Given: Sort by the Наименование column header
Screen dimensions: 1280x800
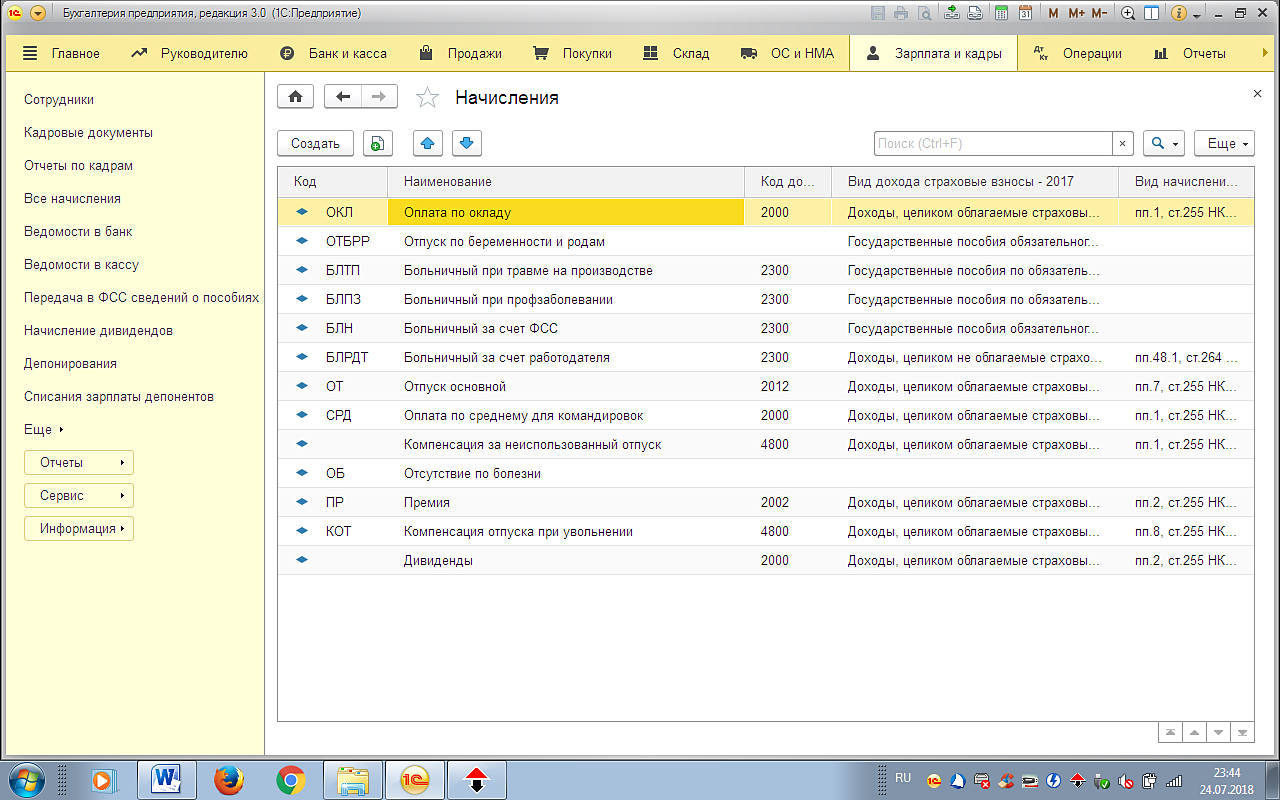Looking at the screenshot, I should coord(565,181).
